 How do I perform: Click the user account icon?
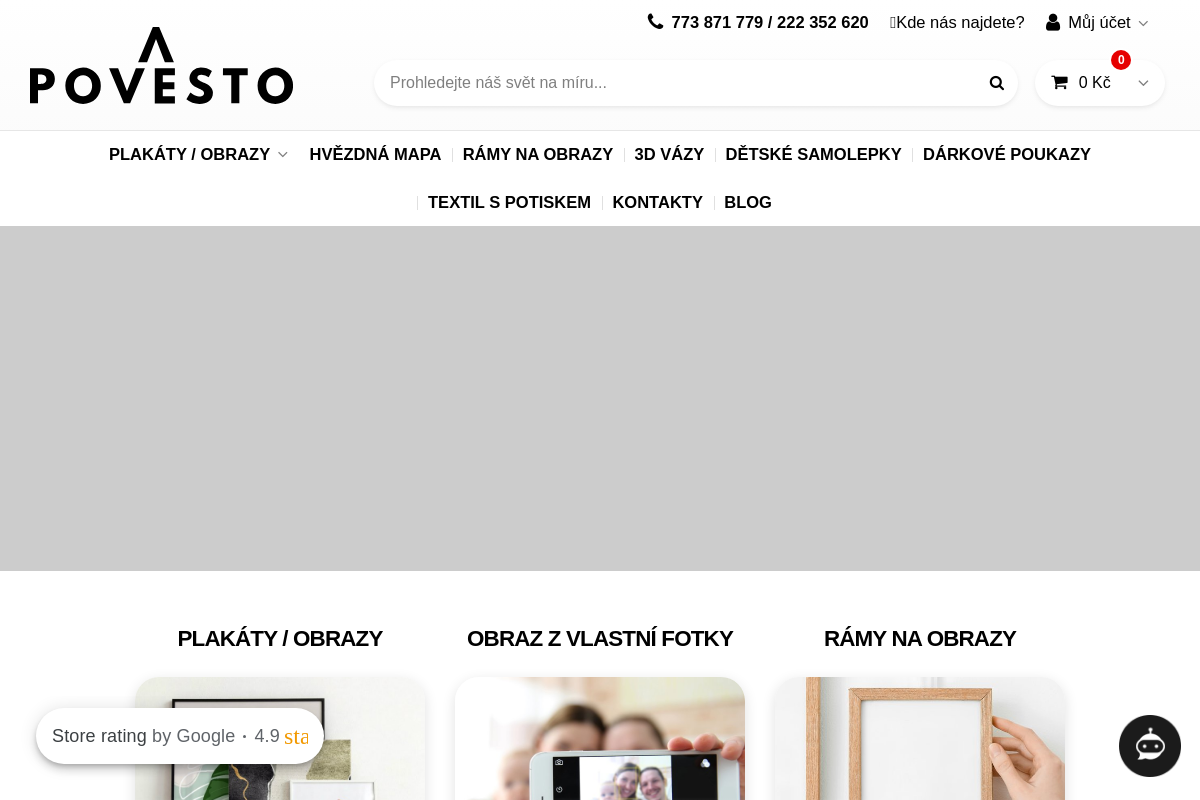(1053, 22)
